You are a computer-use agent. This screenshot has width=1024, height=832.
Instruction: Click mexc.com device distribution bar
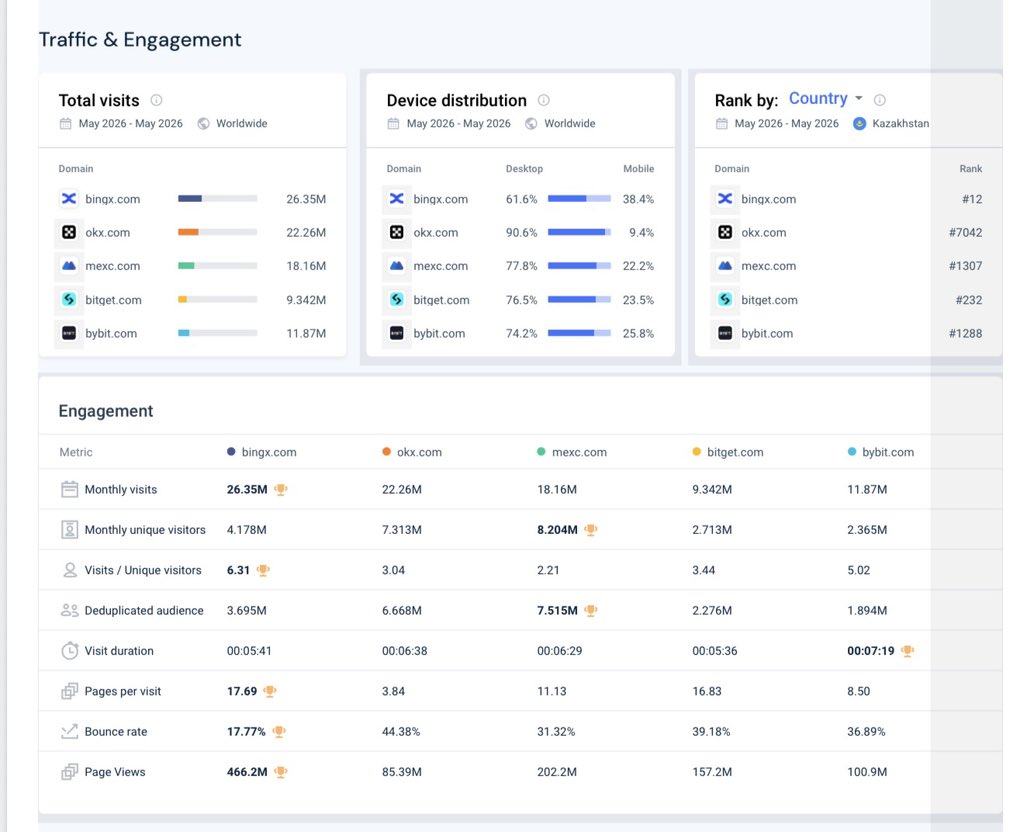(x=579, y=266)
